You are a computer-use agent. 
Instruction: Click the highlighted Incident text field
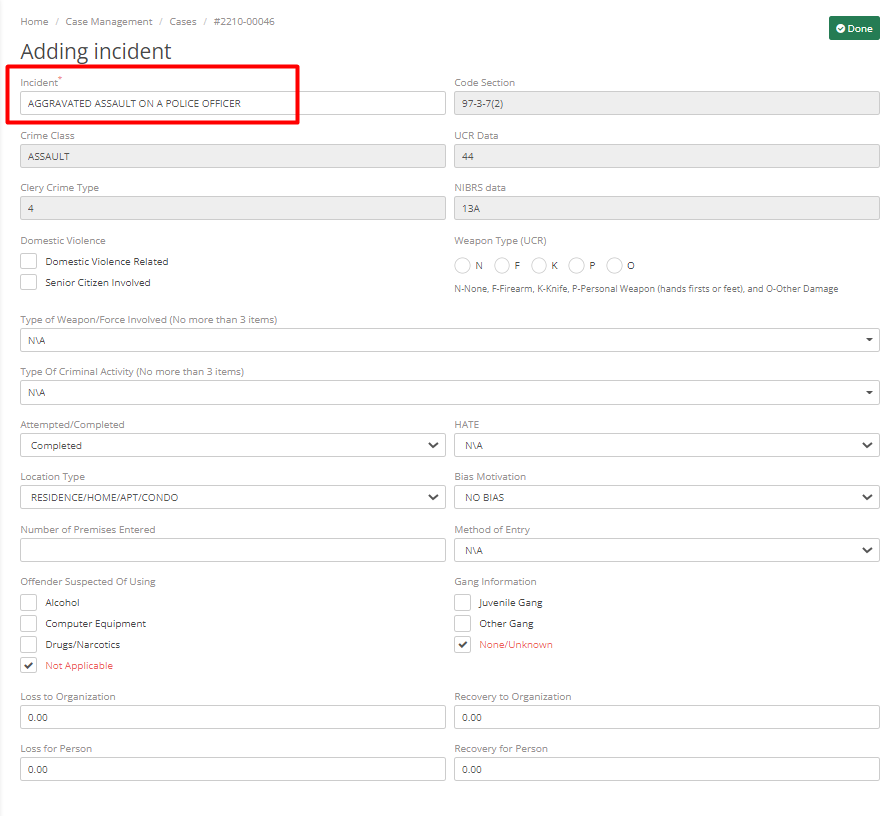pos(233,103)
